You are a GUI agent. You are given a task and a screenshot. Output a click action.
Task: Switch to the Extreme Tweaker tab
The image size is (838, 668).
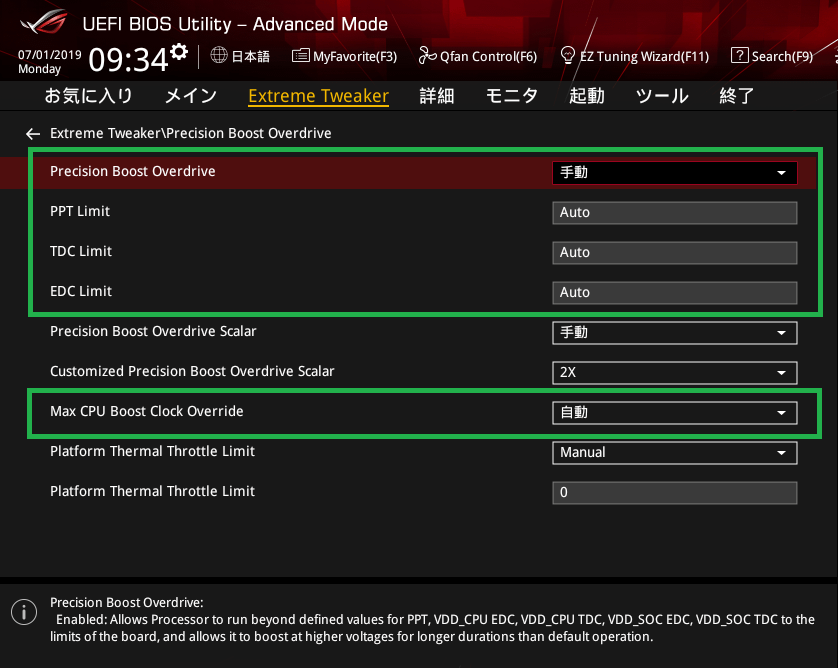click(x=318, y=96)
